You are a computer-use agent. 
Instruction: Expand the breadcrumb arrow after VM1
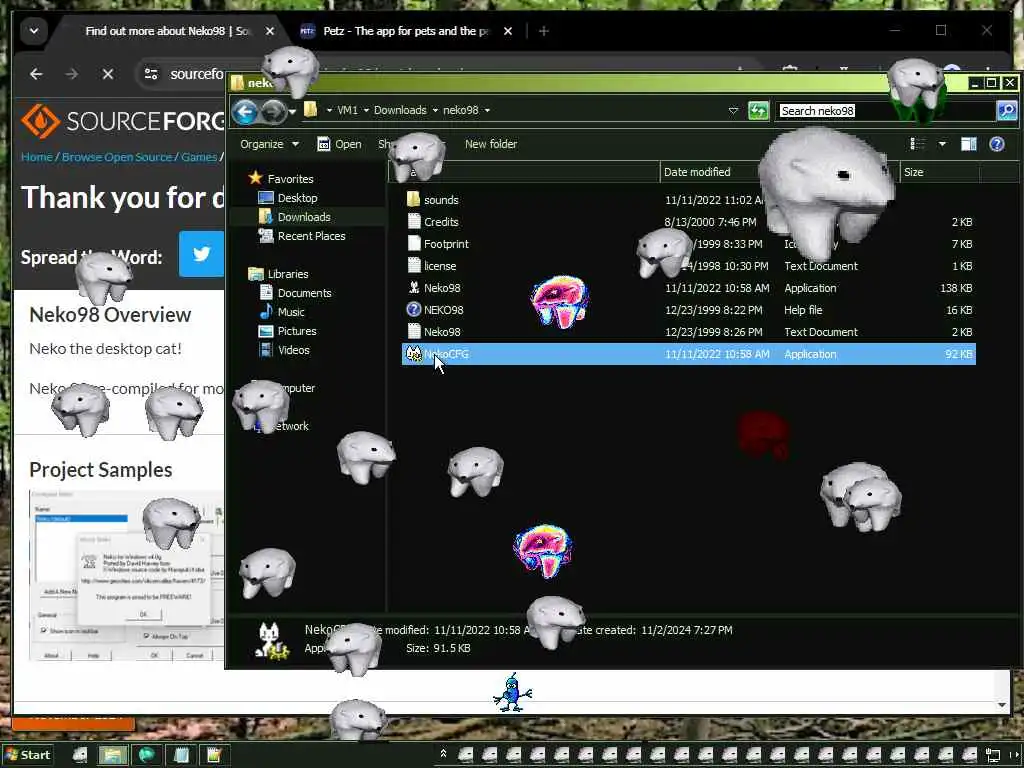click(x=366, y=110)
